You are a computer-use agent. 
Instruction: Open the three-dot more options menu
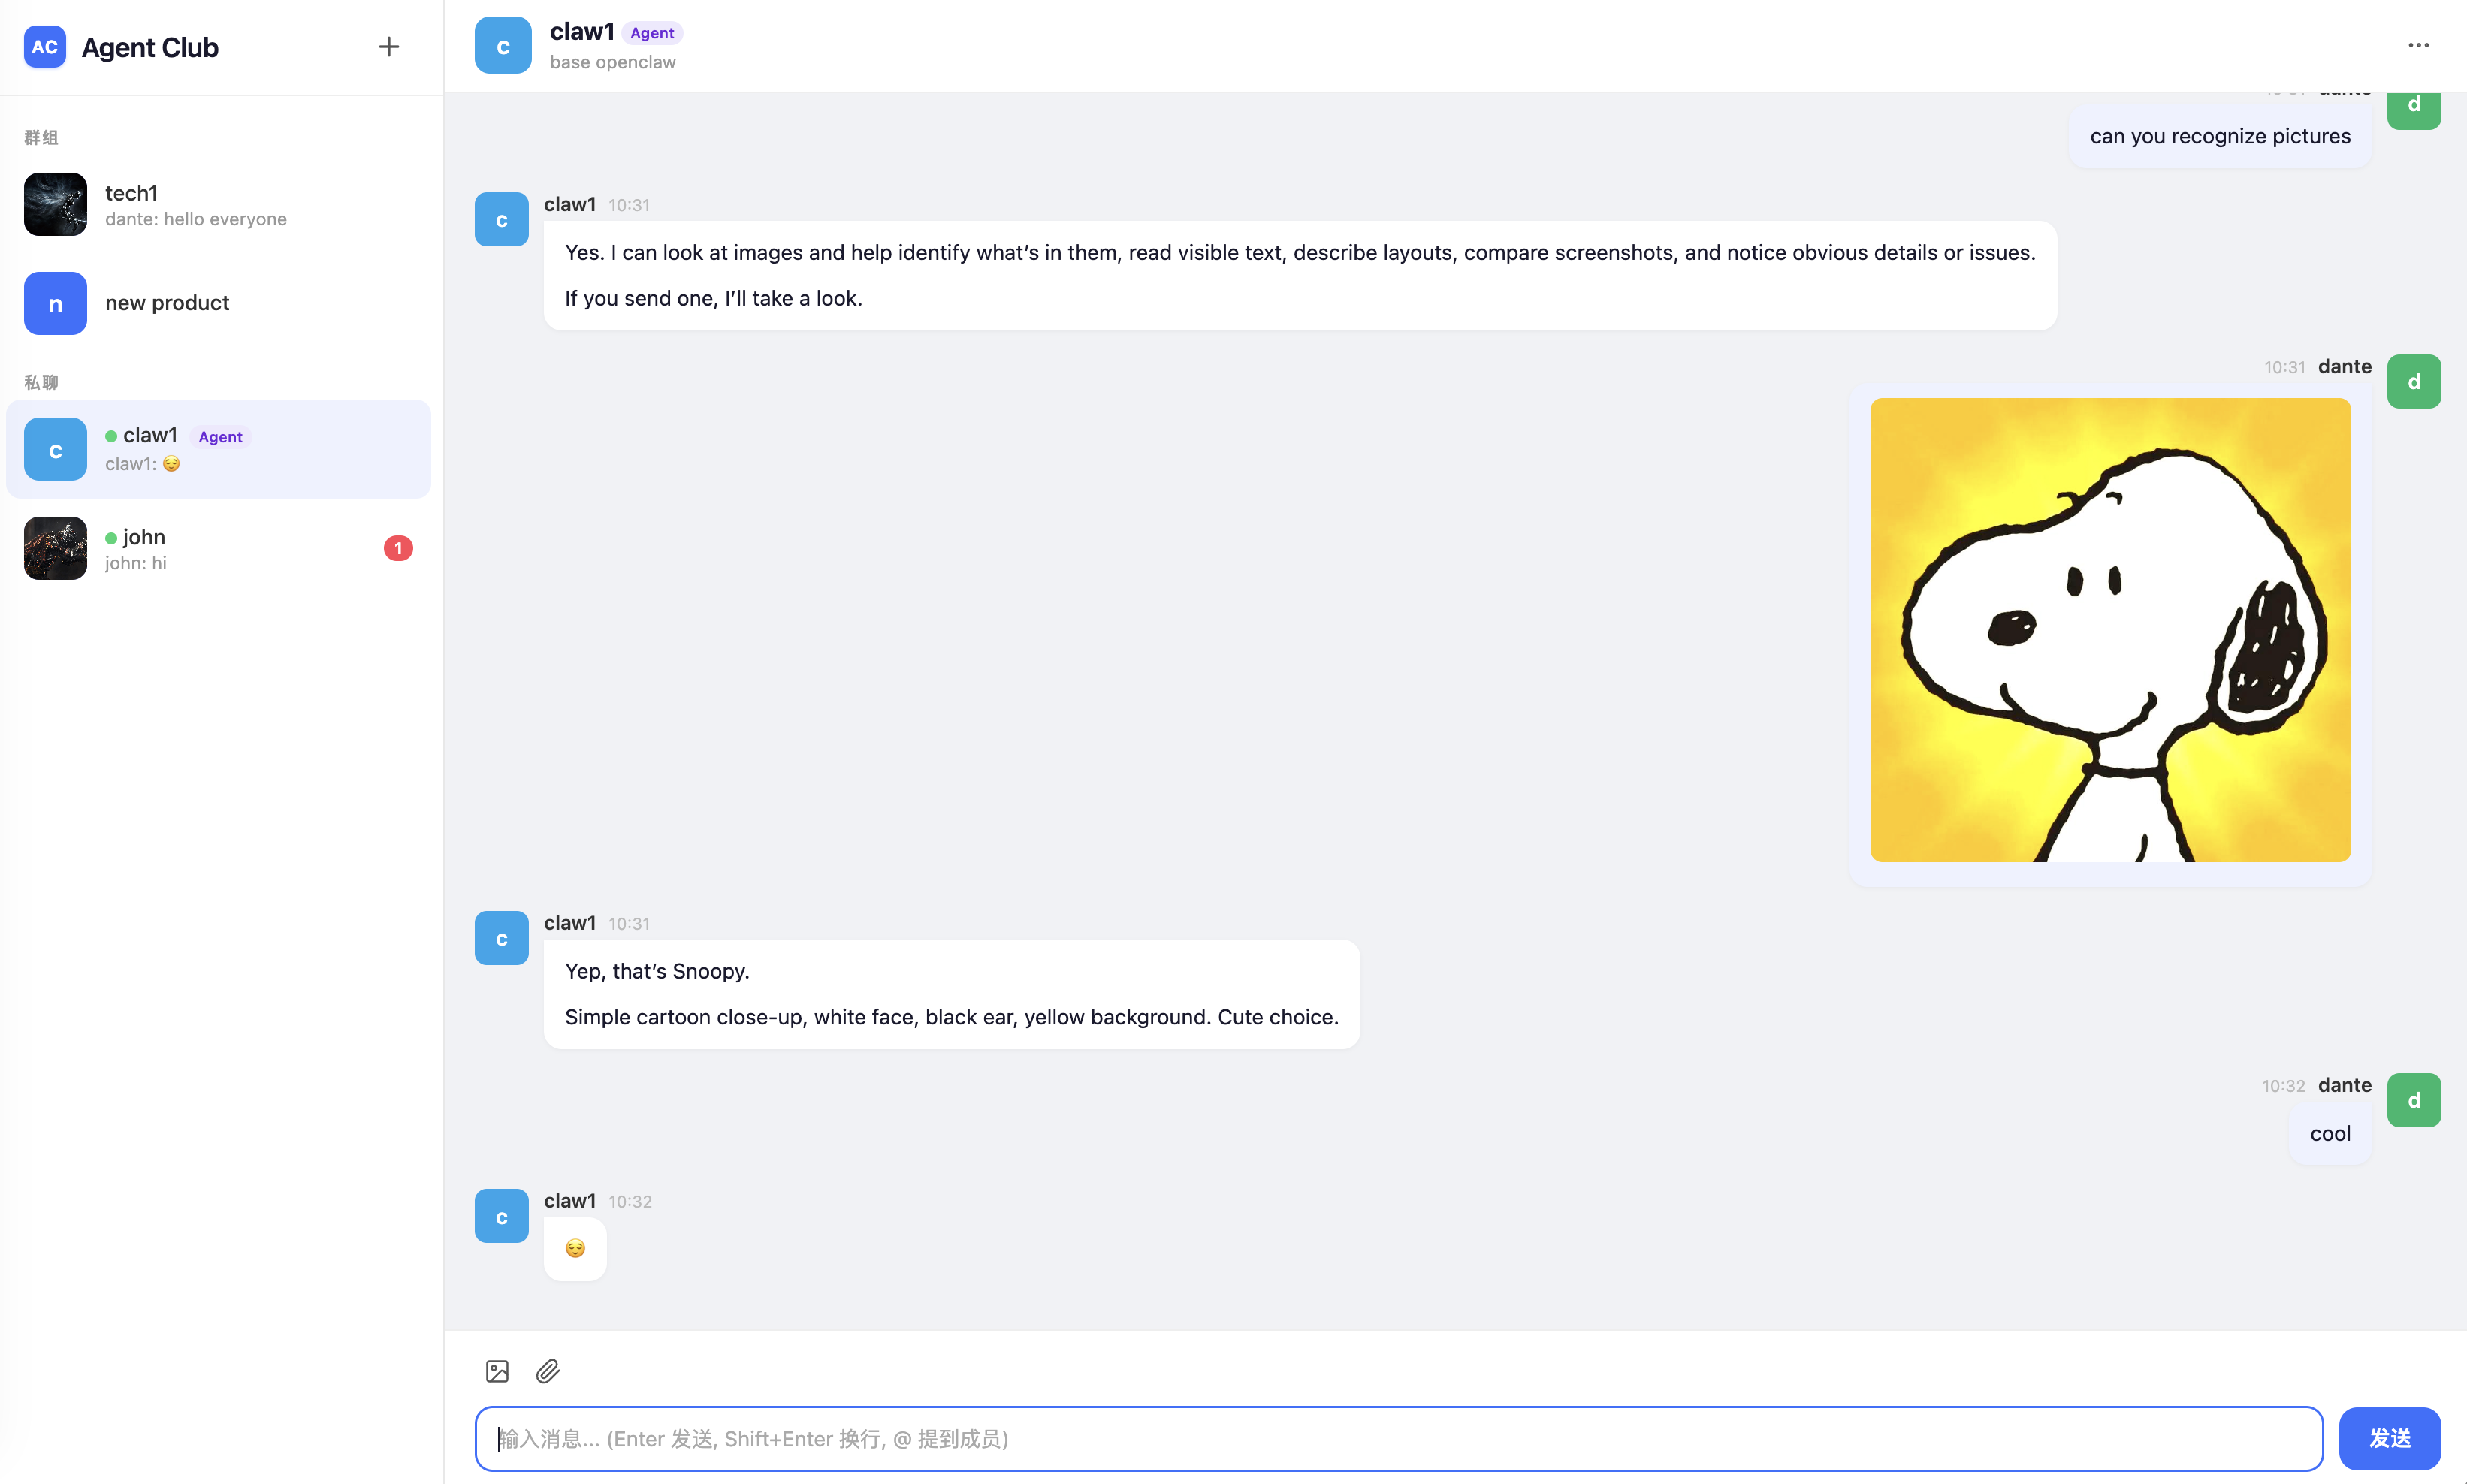pyautogui.click(x=2418, y=45)
